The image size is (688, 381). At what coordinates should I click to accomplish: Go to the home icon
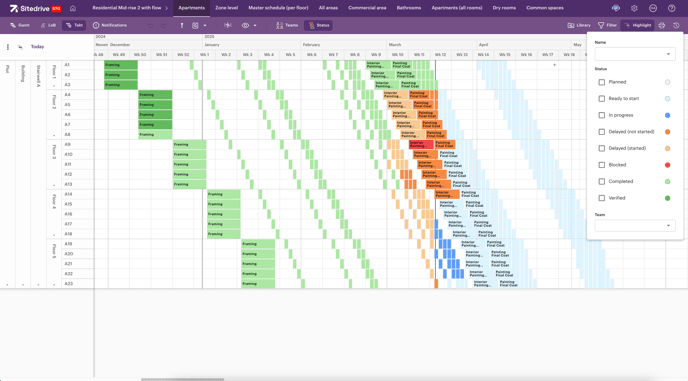point(73,8)
